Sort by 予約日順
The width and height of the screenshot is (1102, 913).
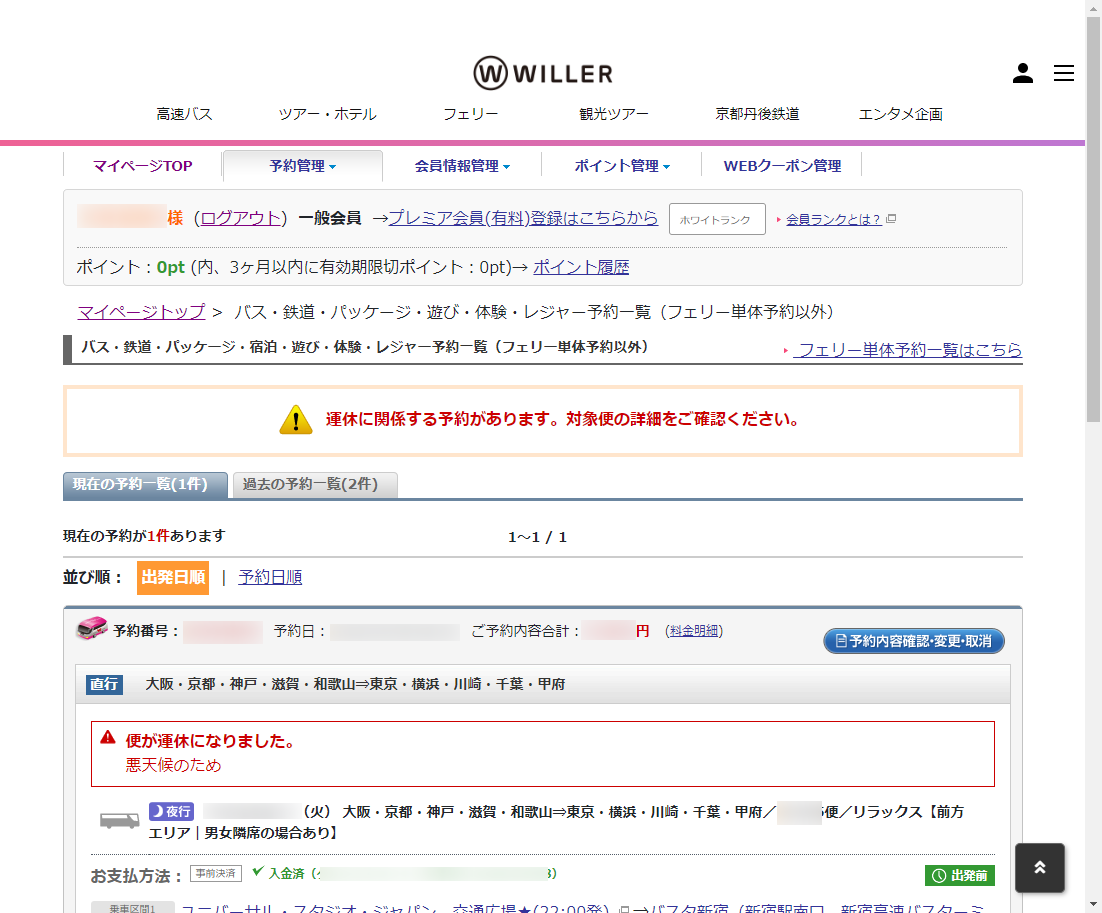[x=270, y=577]
